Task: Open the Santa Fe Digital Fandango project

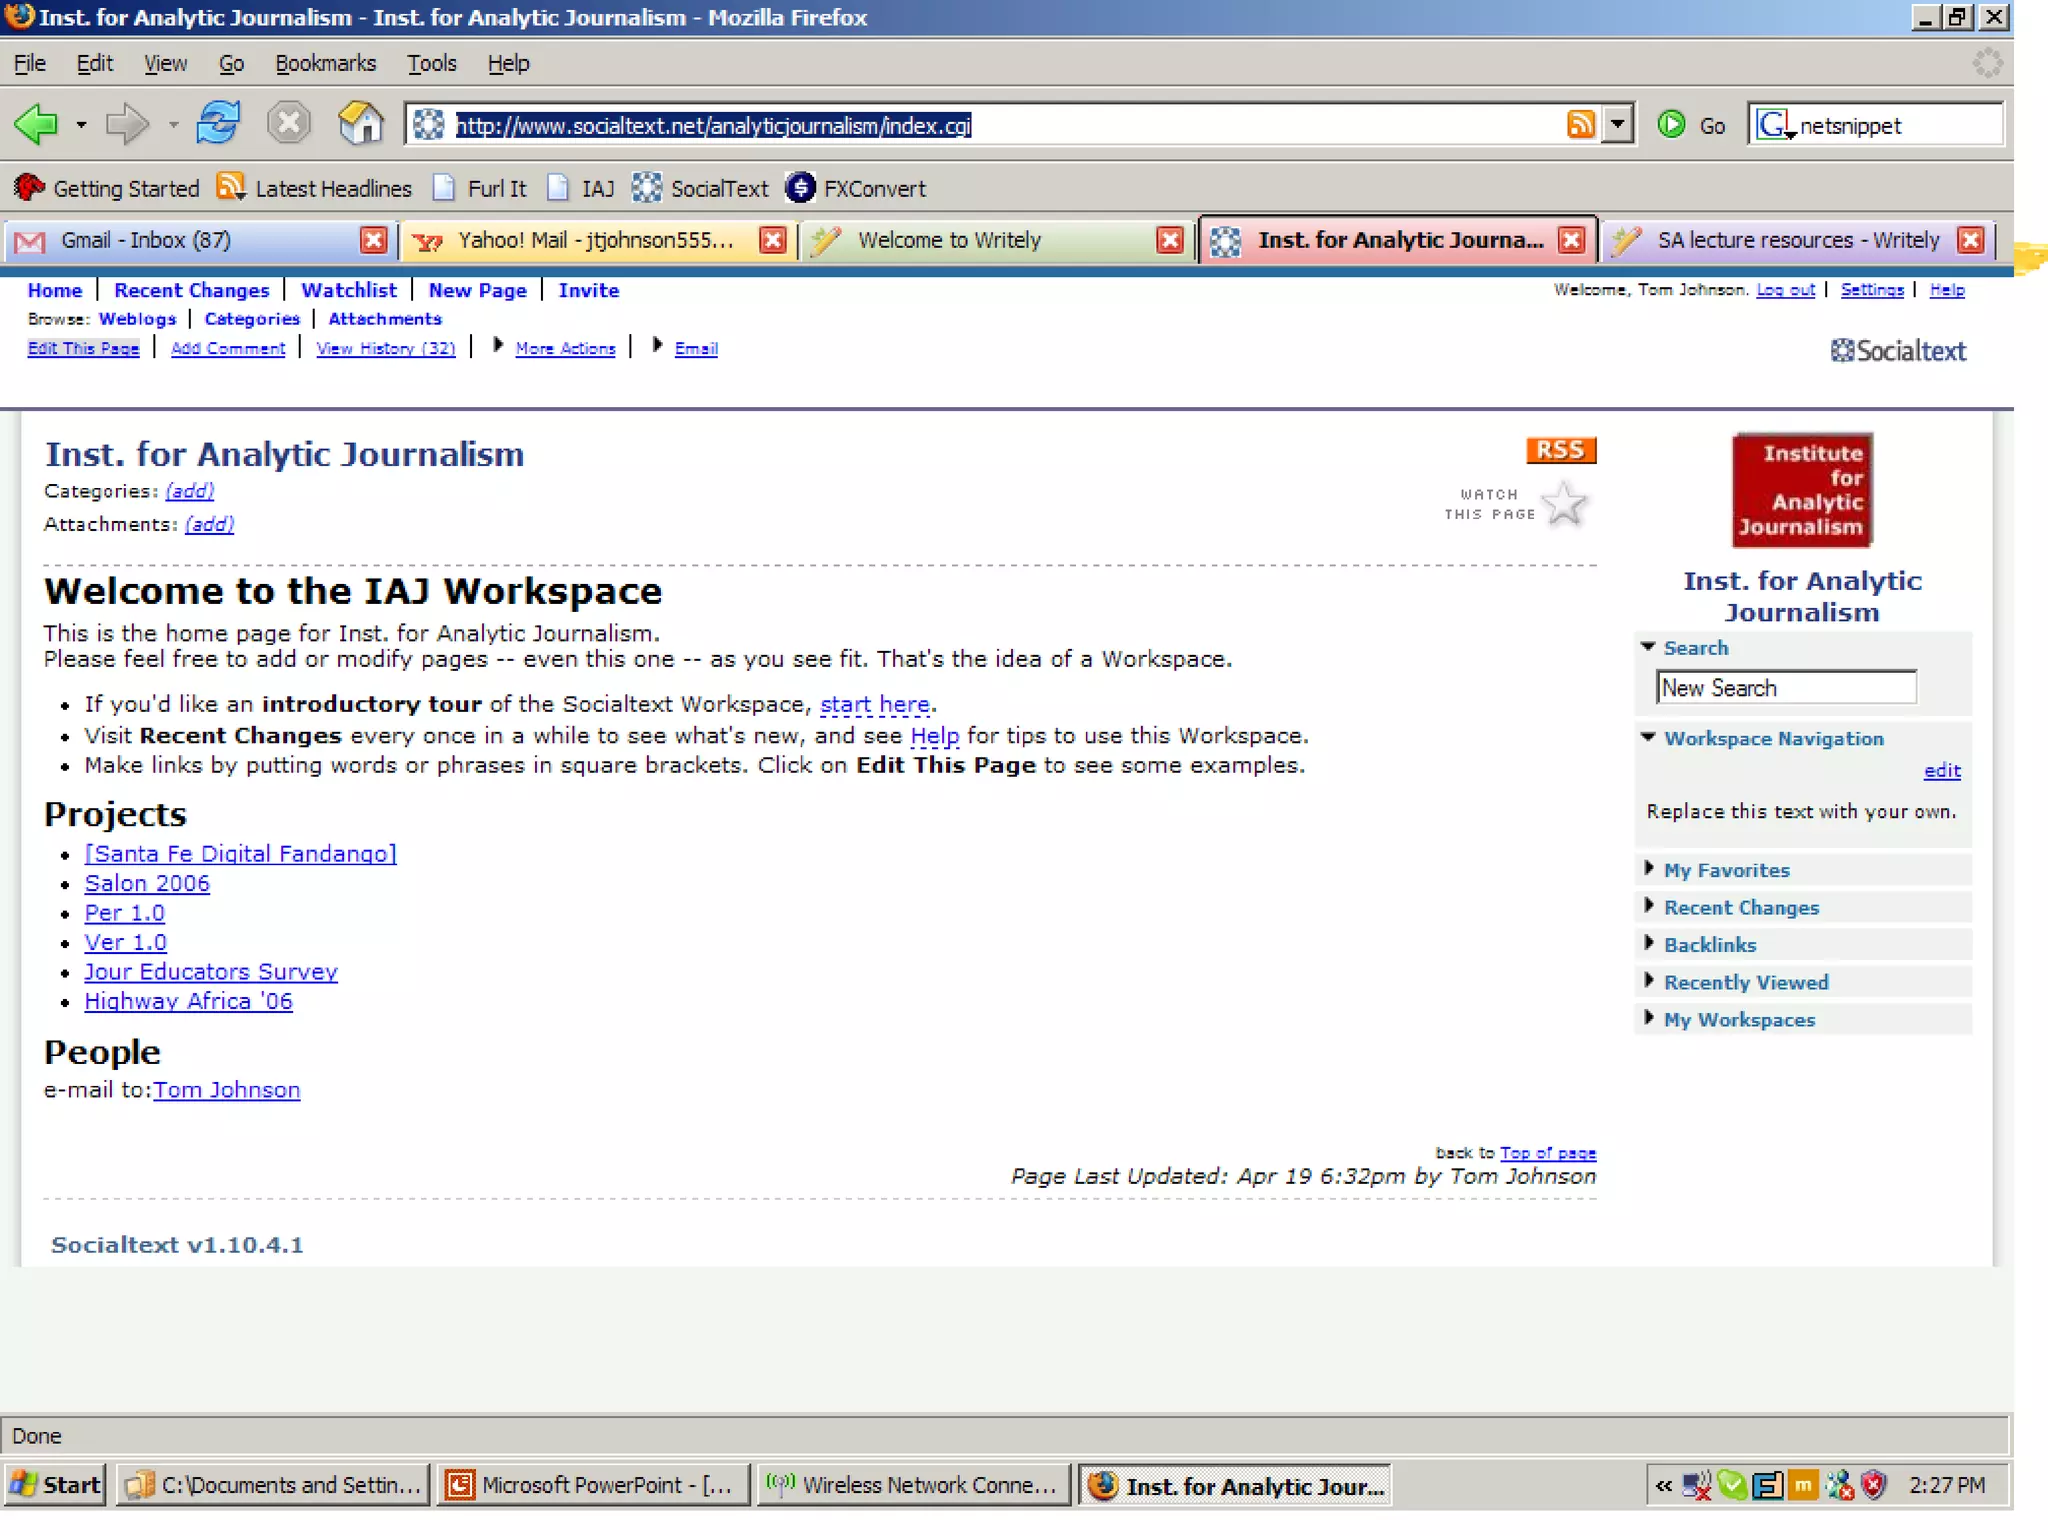Action: pos(240,853)
